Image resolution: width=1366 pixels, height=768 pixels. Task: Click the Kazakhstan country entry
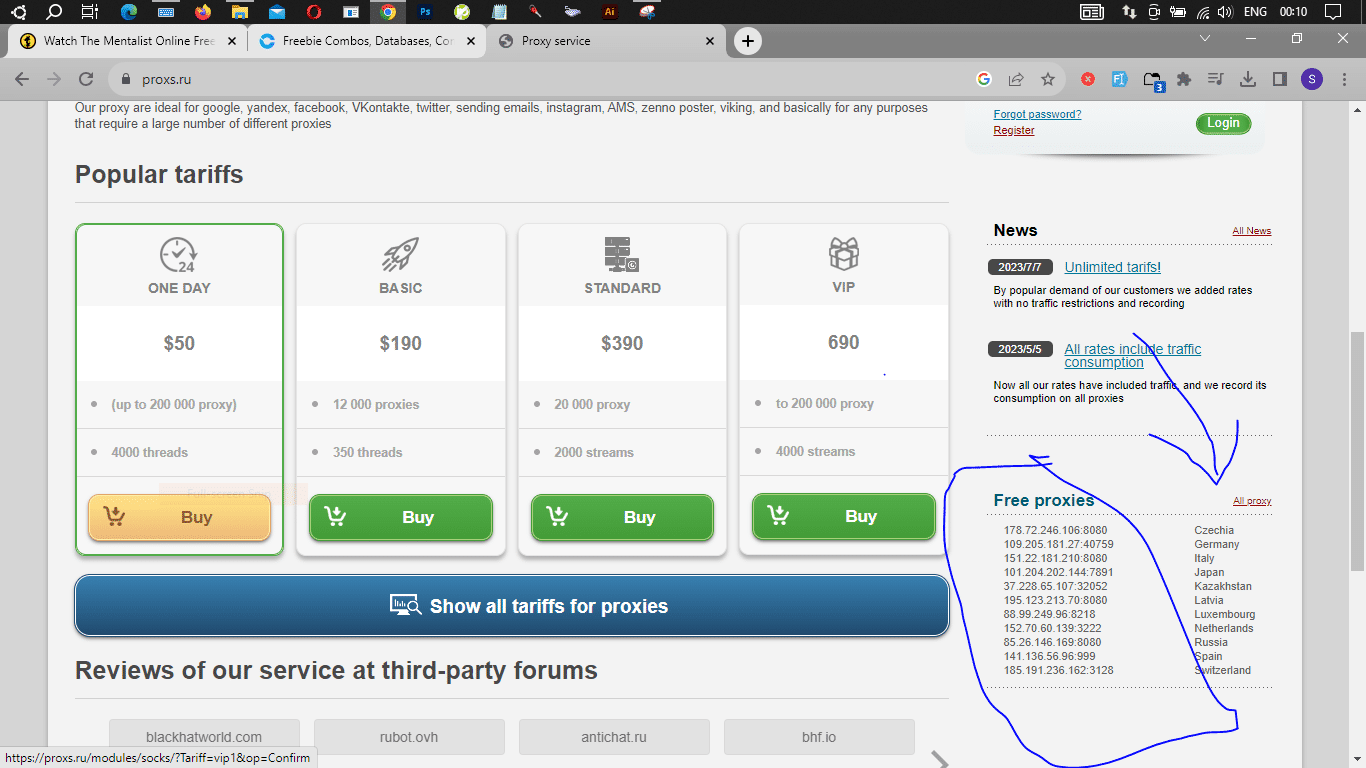(1223, 586)
